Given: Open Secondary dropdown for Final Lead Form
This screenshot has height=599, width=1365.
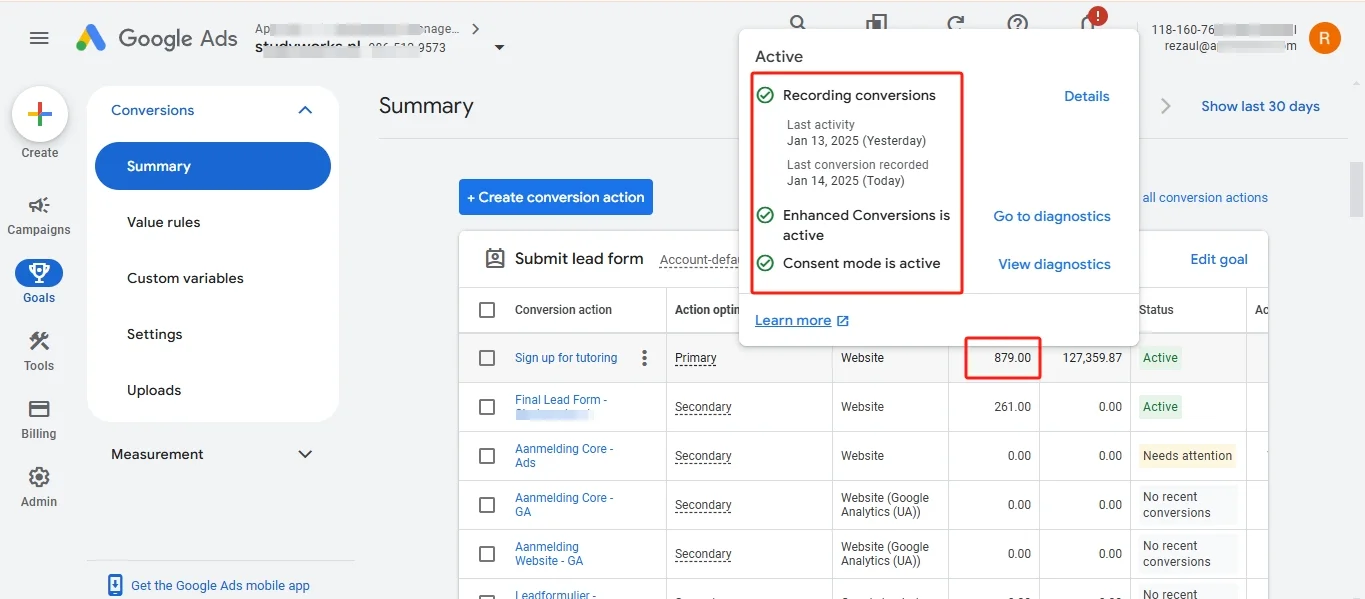Looking at the screenshot, I should click(703, 407).
